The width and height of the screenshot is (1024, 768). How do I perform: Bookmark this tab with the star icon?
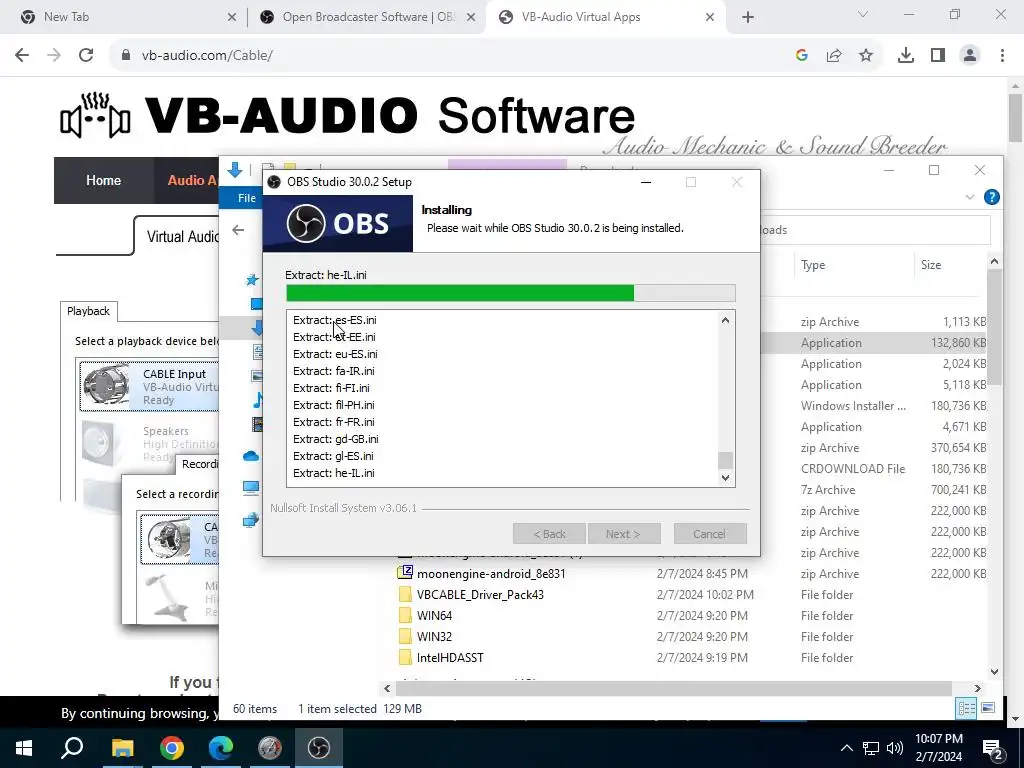(866, 56)
